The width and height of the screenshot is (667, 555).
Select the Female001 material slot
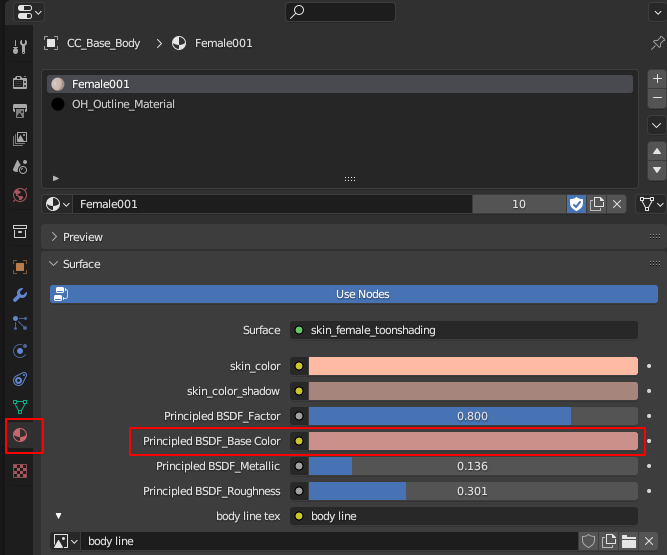click(339, 84)
